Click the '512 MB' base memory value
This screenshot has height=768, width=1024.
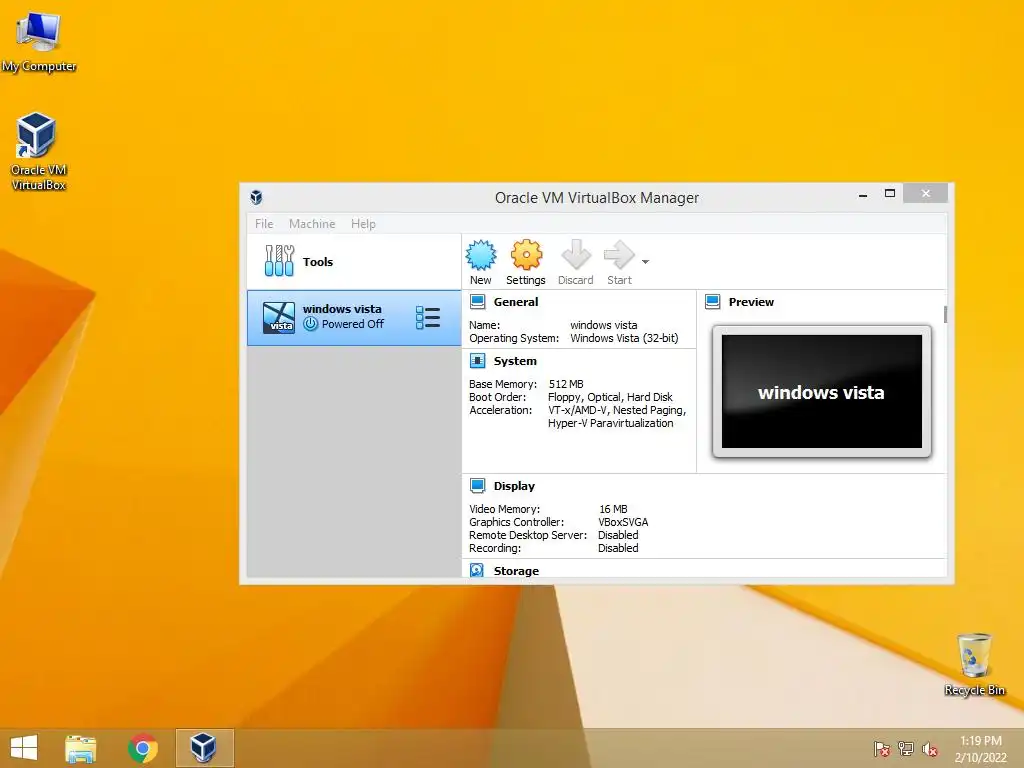click(x=566, y=384)
